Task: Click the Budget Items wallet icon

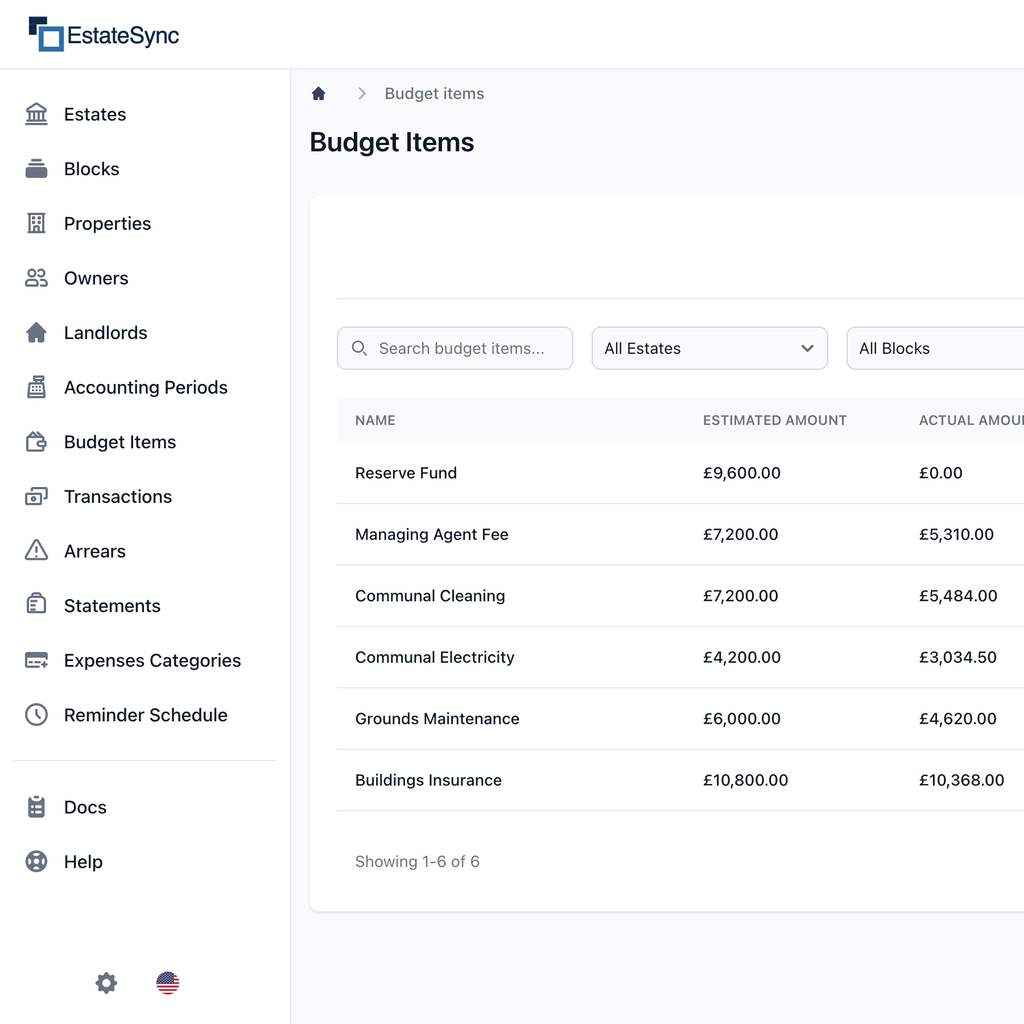Action: [x=37, y=442]
